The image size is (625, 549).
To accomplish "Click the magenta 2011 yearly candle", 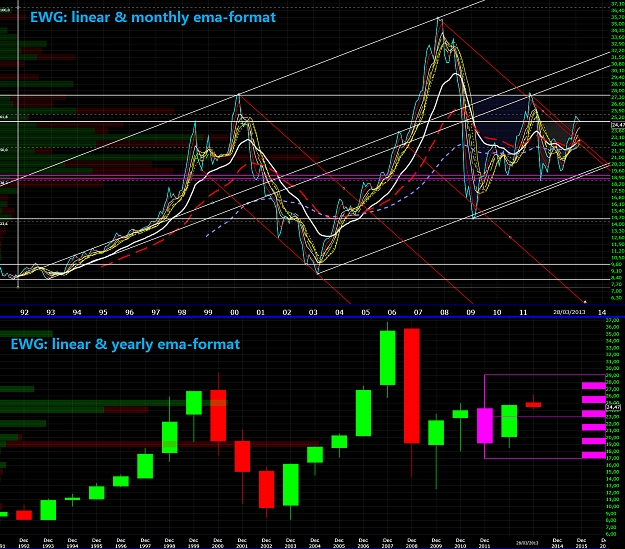I will (x=485, y=425).
